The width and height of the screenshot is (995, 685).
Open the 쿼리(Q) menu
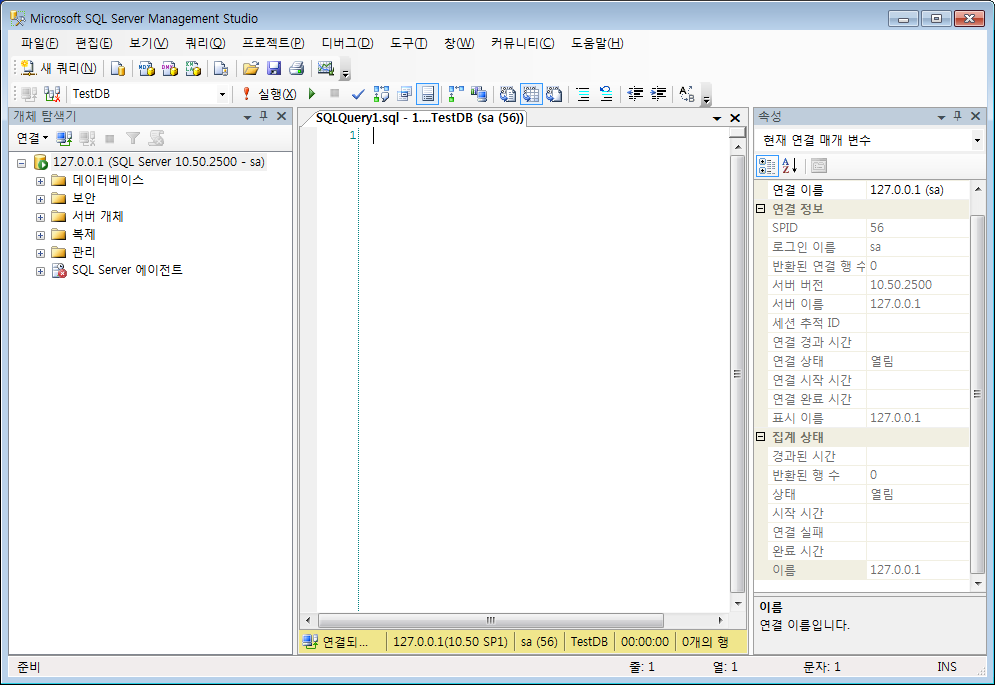tap(205, 43)
